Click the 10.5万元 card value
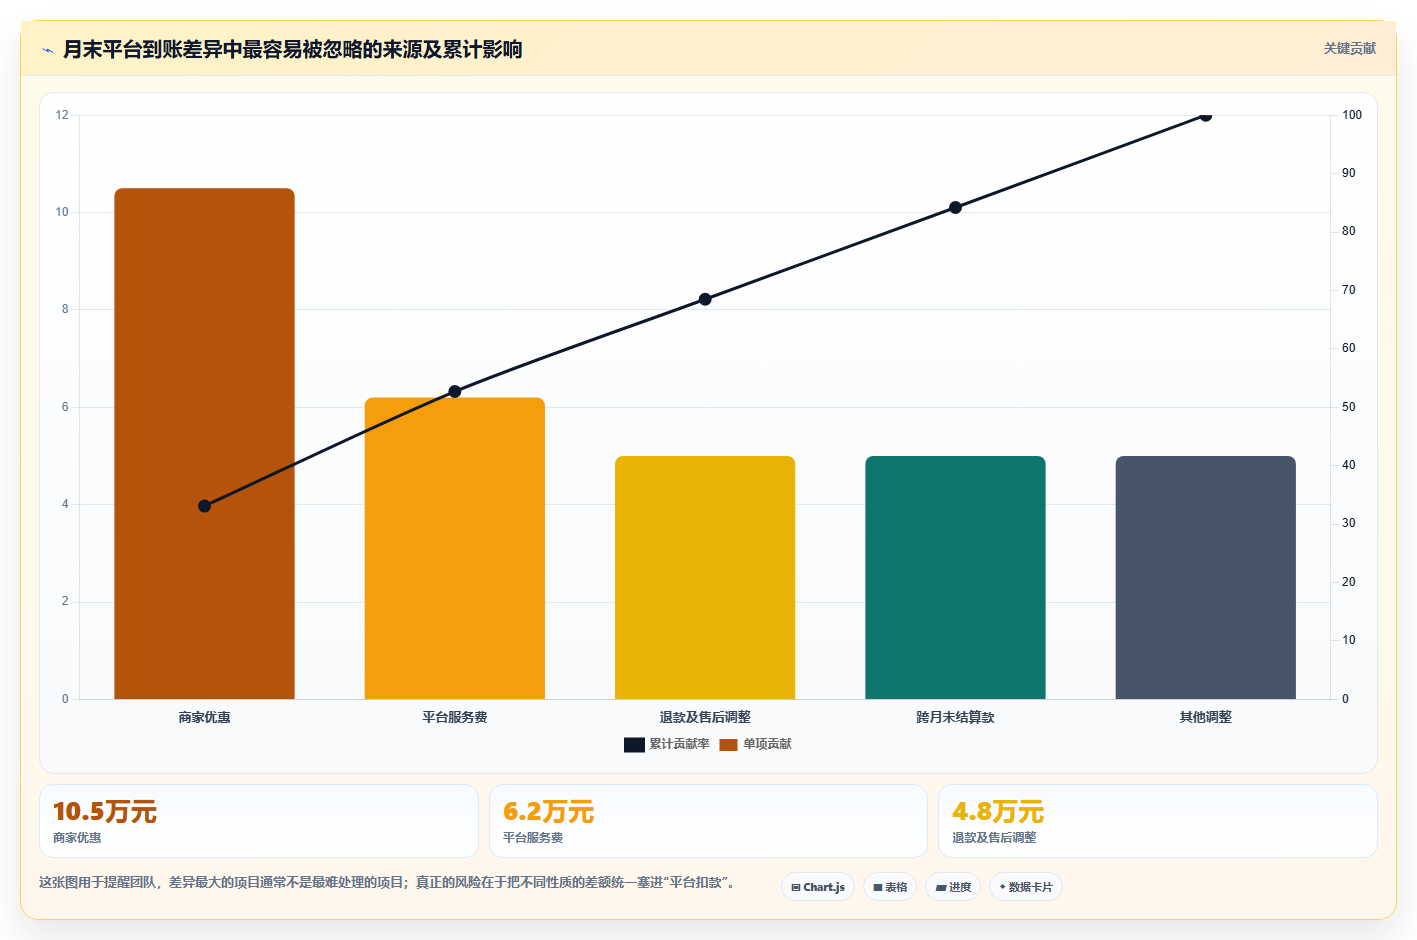1417x940 pixels. pos(105,811)
